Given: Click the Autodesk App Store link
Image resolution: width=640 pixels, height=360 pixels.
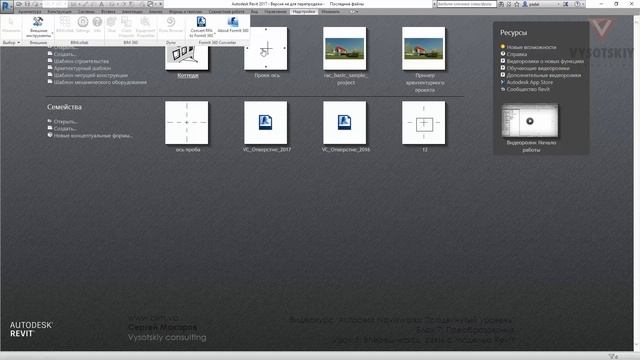Looking at the screenshot, I should coord(530,82).
